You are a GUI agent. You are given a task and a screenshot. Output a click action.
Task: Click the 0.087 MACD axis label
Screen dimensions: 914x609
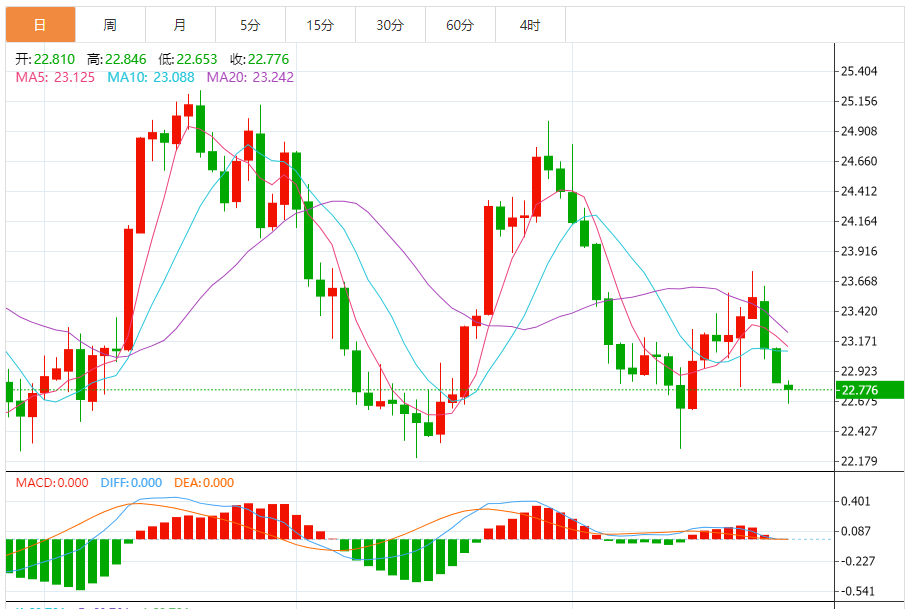[x=856, y=531]
